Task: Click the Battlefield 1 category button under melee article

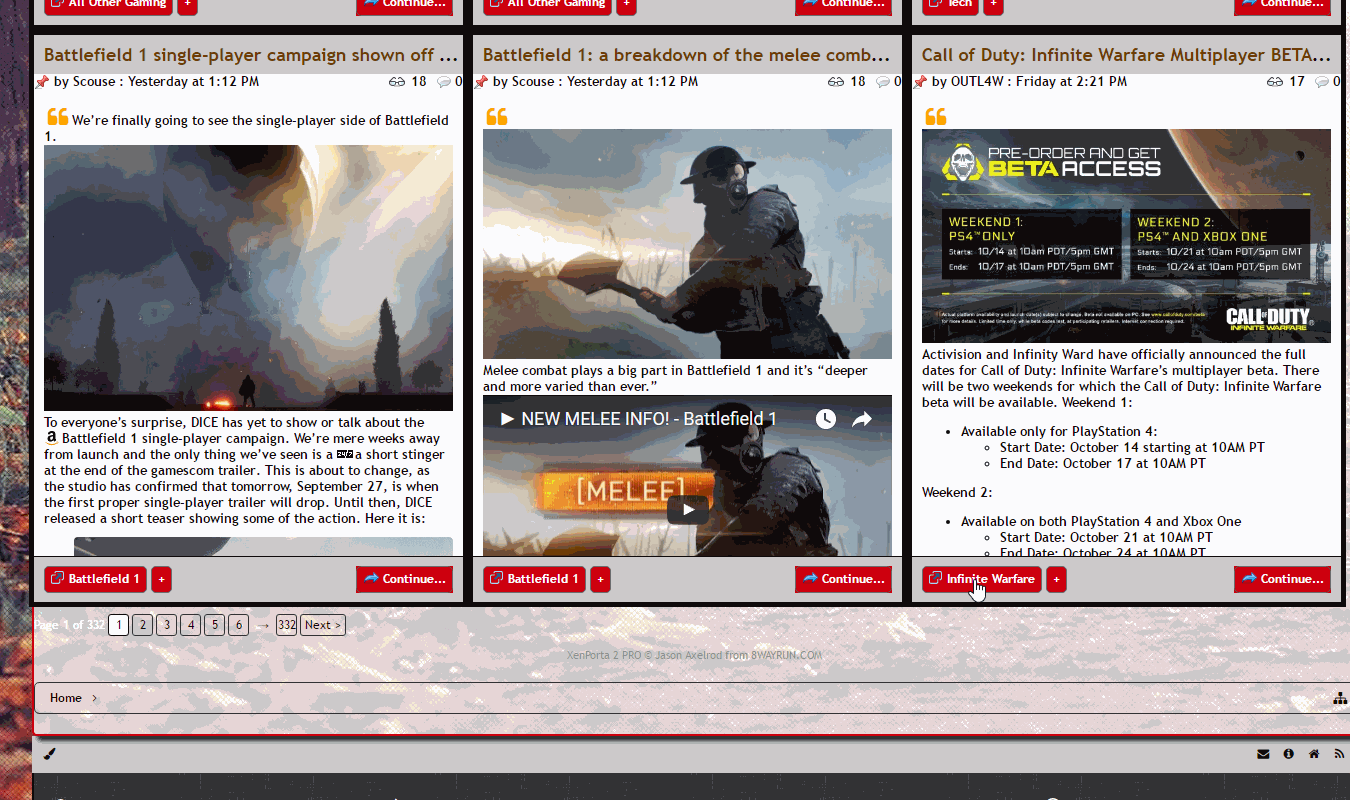Action: click(x=534, y=579)
